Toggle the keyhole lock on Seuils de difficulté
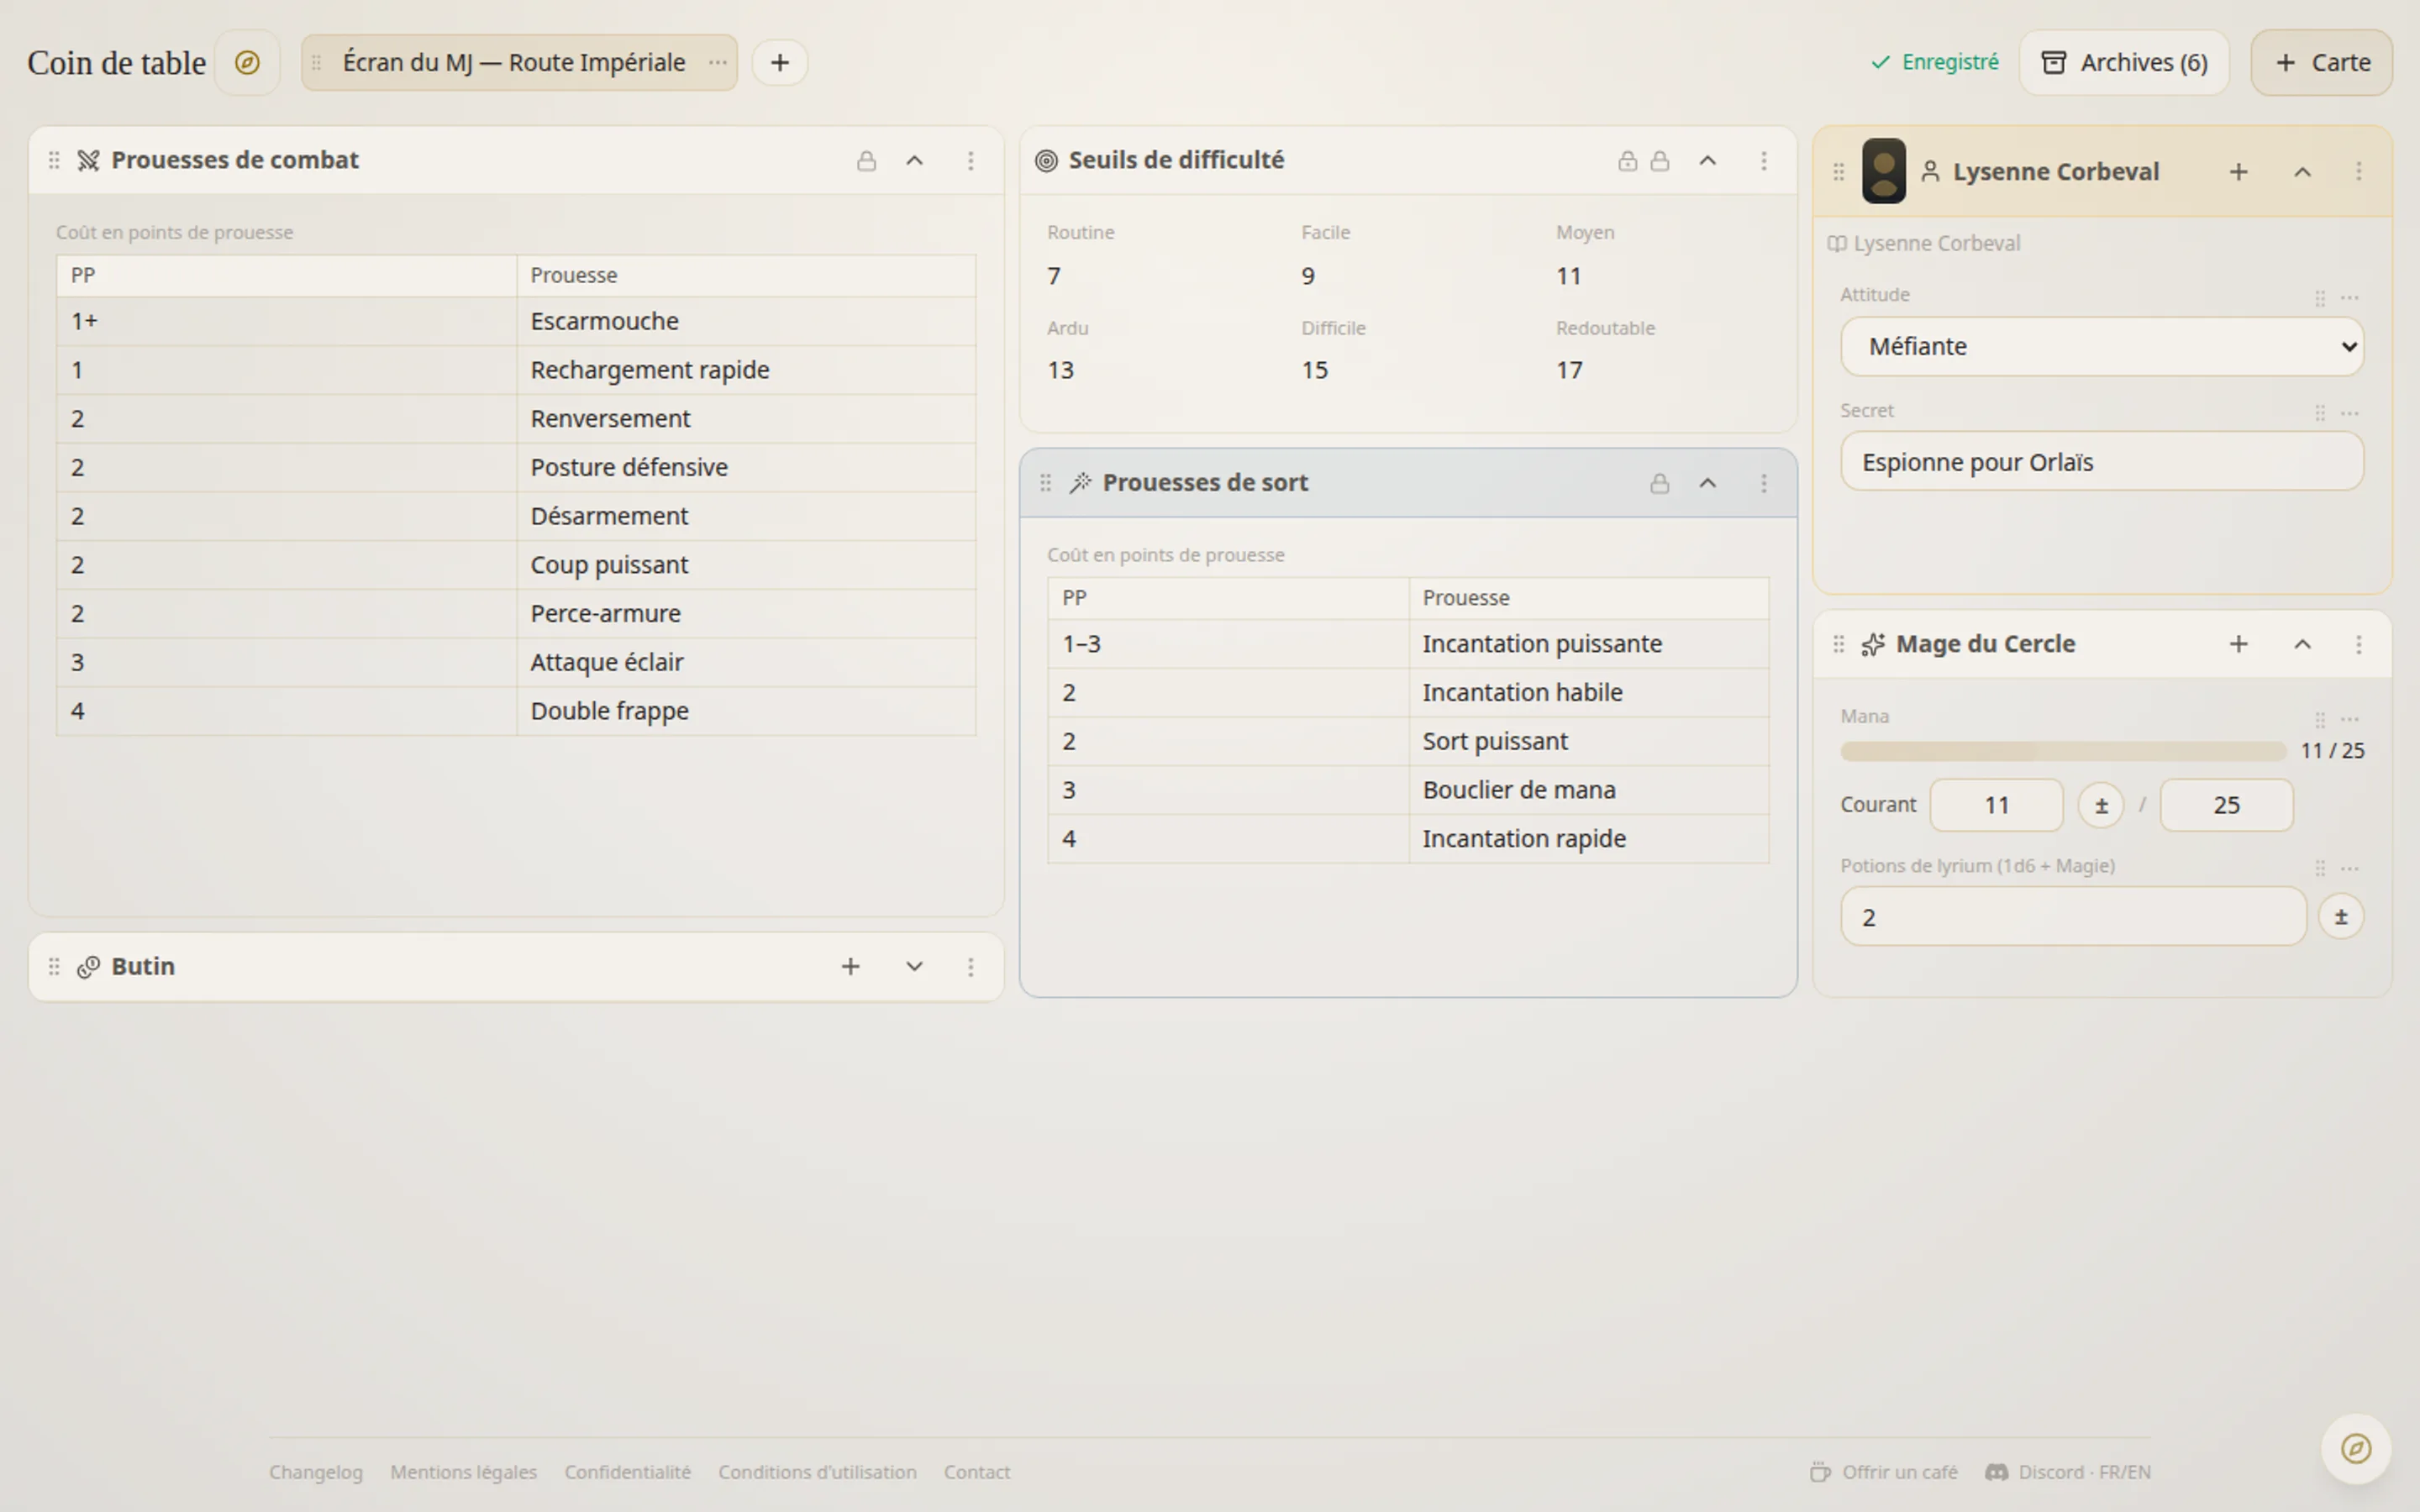This screenshot has height=1512, width=2420. click(x=1627, y=161)
